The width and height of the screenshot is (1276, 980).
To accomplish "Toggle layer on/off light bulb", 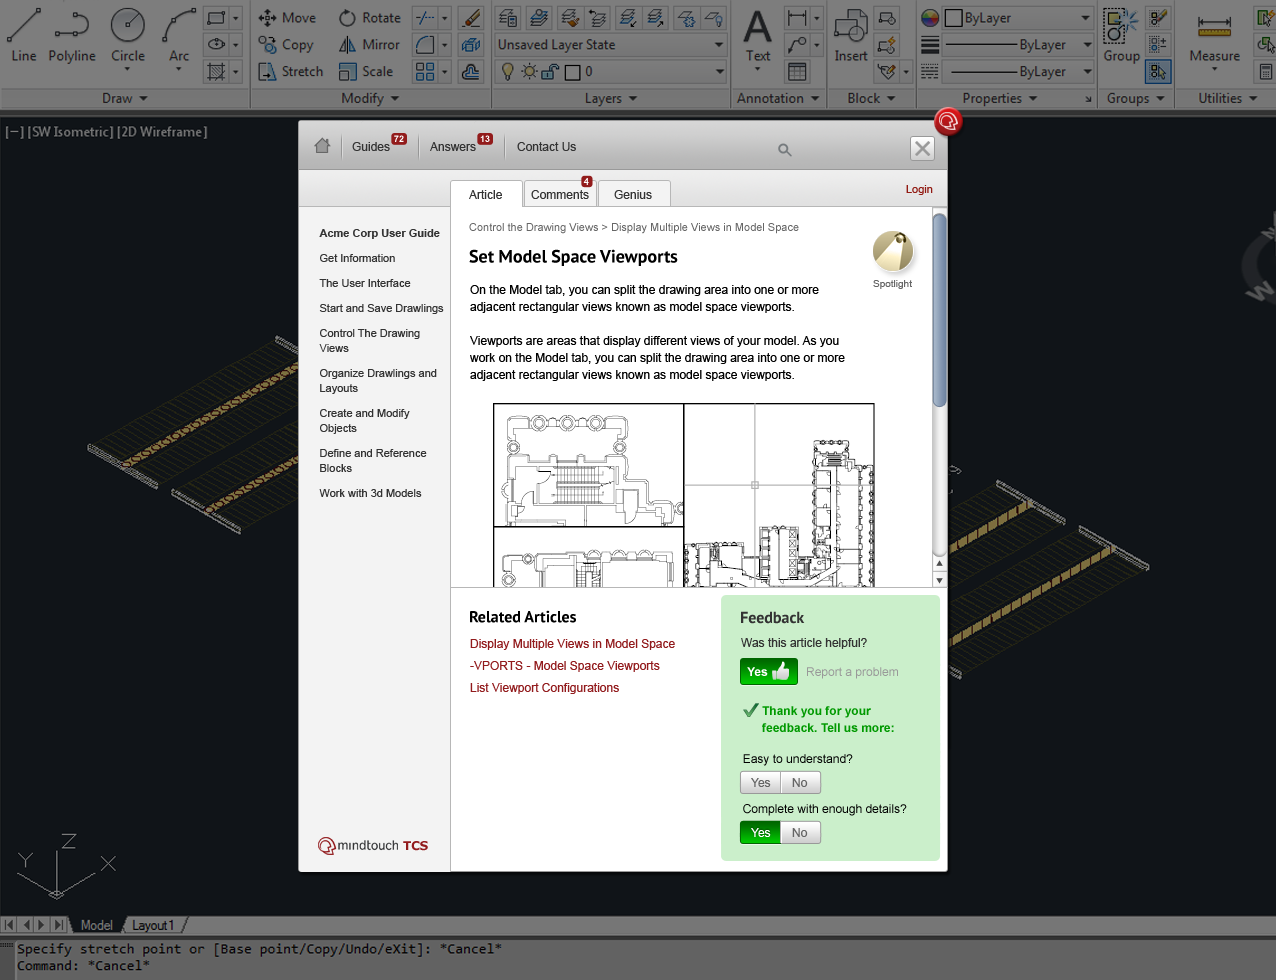I will tap(508, 72).
